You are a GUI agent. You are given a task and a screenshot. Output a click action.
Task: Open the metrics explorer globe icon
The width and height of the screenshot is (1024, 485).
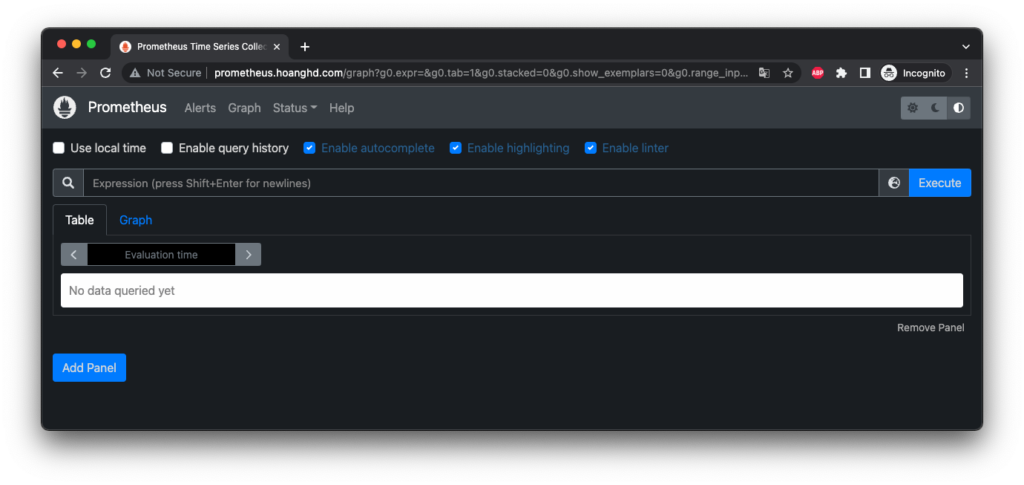894,183
